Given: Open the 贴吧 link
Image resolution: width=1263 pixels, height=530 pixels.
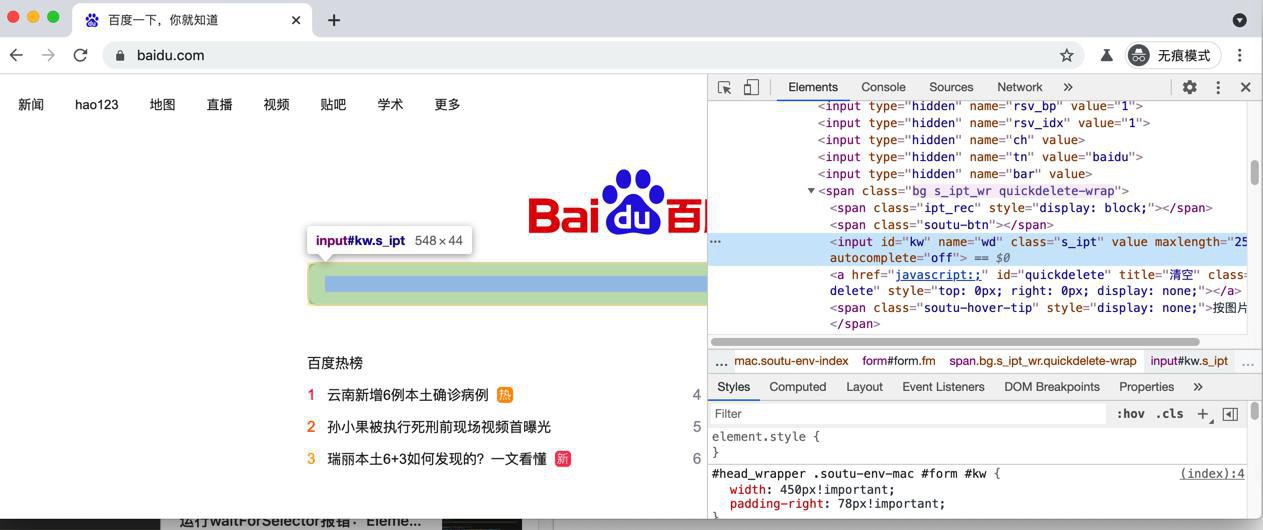Looking at the screenshot, I should pyautogui.click(x=333, y=104).
